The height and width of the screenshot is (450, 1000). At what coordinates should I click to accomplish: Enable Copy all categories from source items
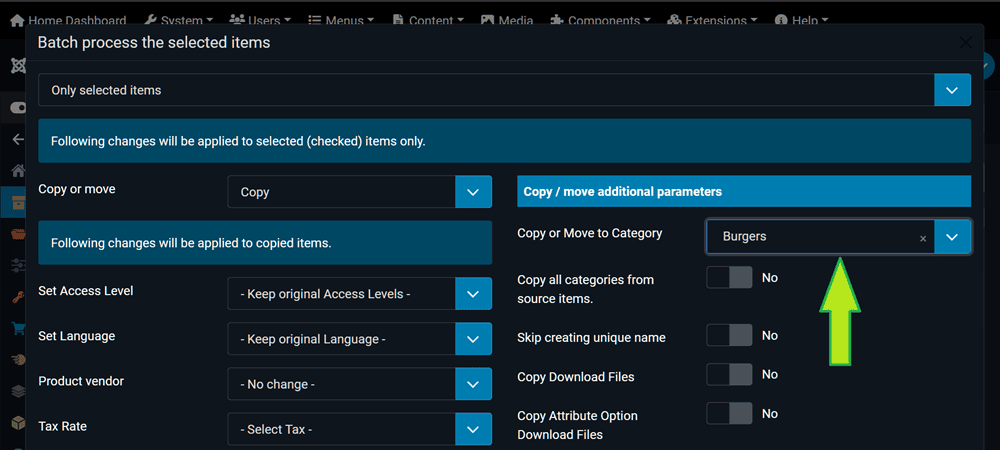(729, 278)
